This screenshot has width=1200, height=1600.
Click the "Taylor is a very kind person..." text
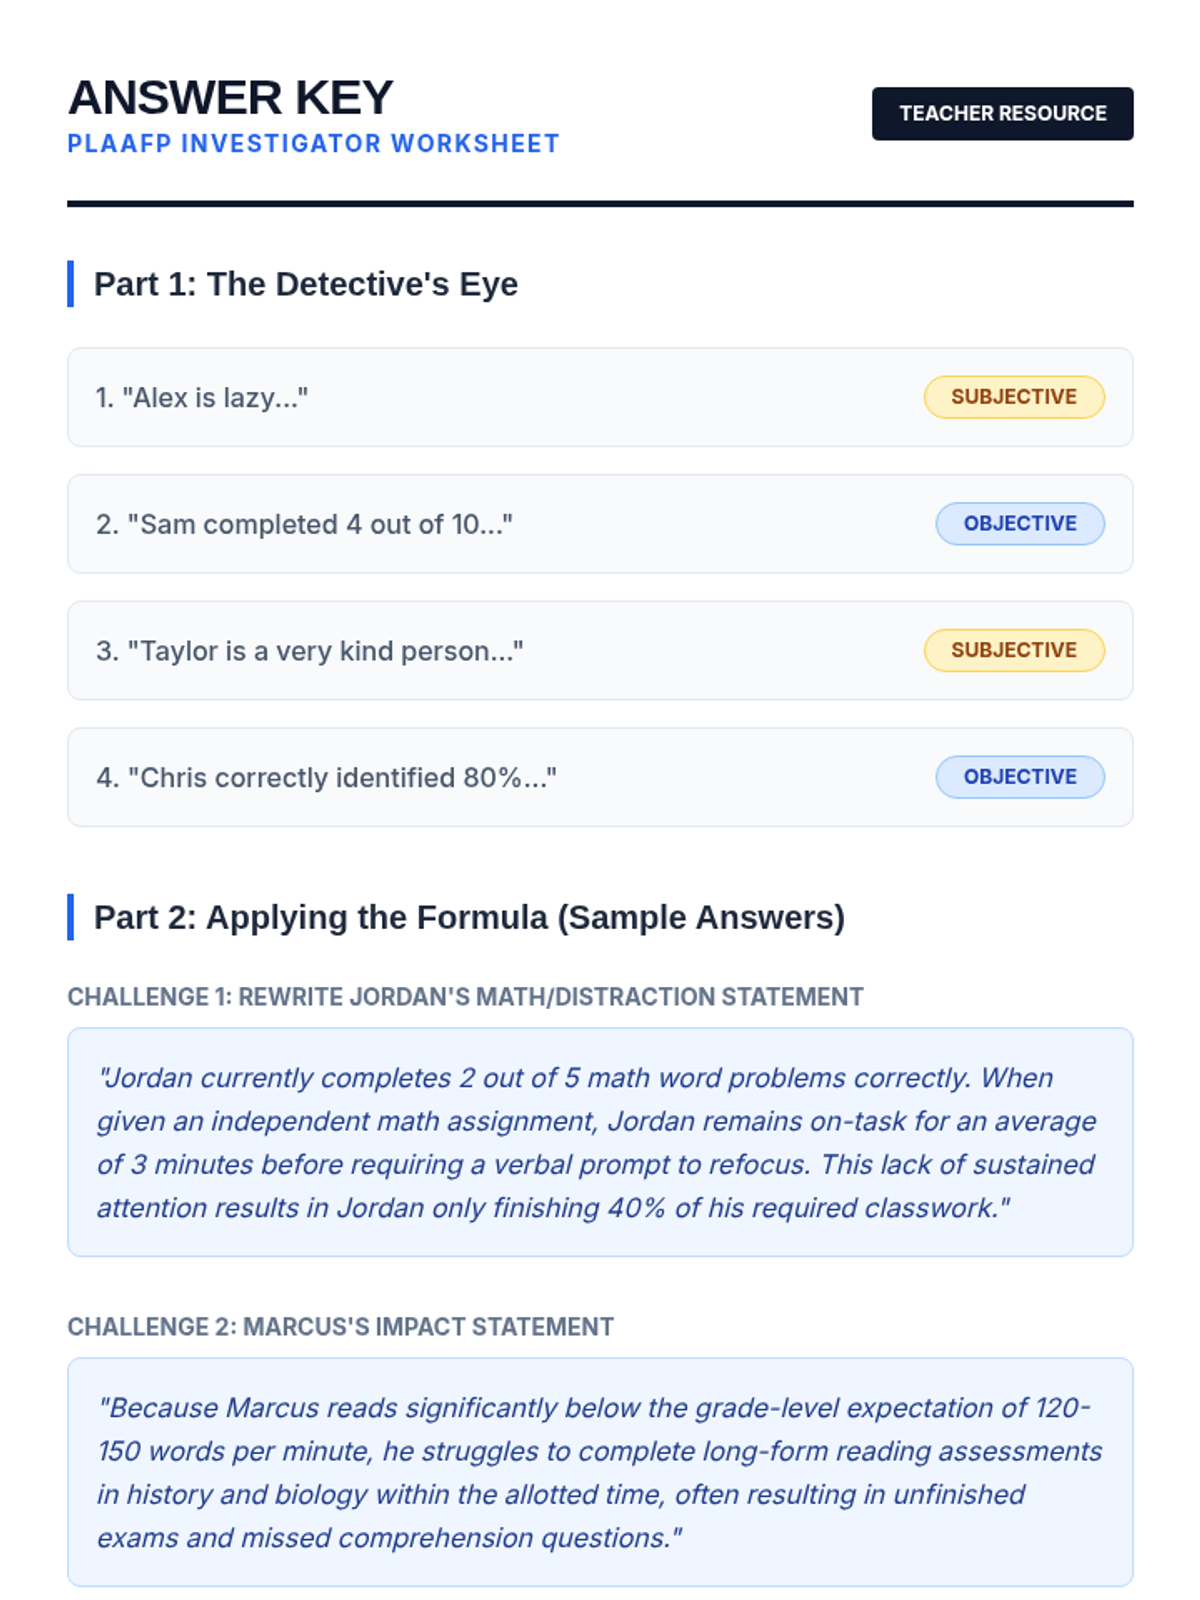coord(309,651)
